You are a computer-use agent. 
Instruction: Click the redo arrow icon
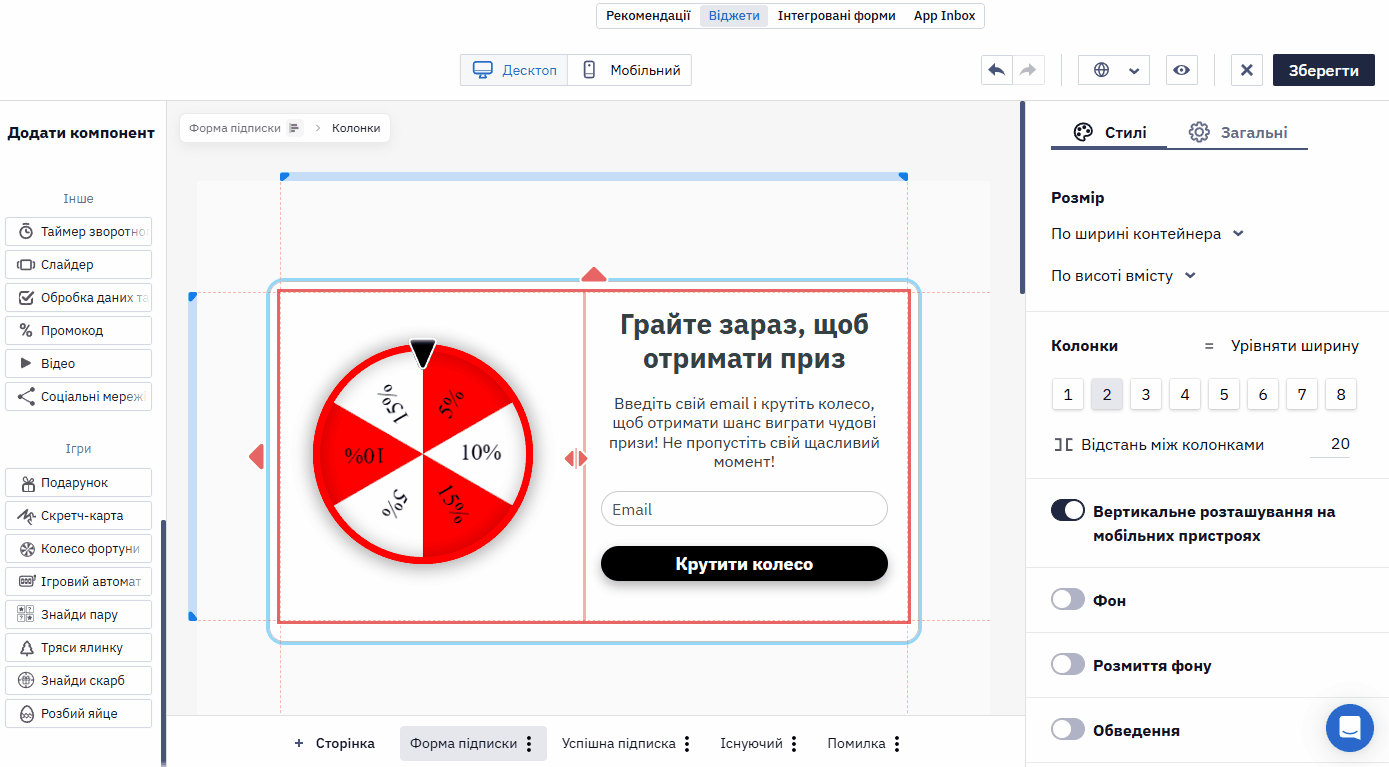1027,70
